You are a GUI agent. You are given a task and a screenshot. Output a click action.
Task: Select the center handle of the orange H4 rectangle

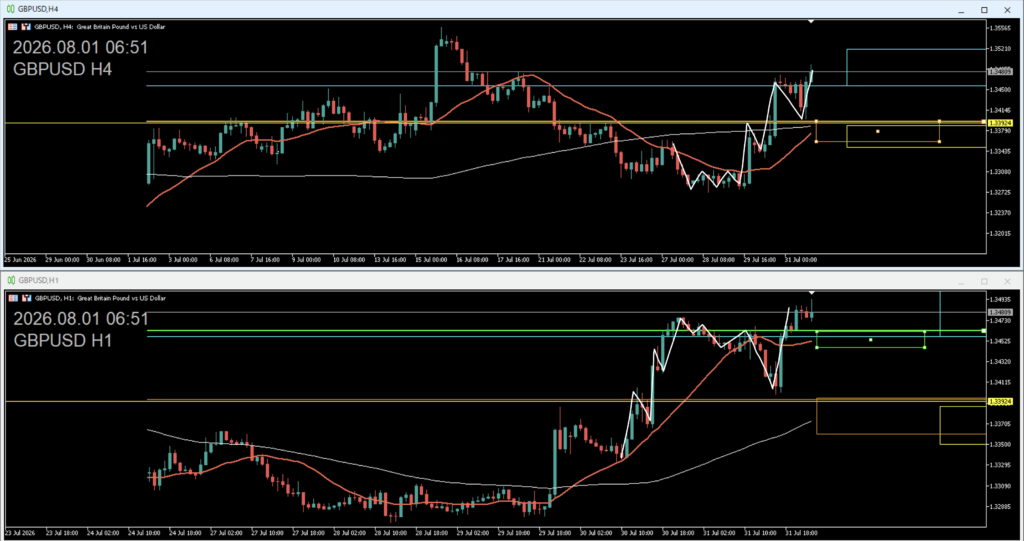(878, 131)
